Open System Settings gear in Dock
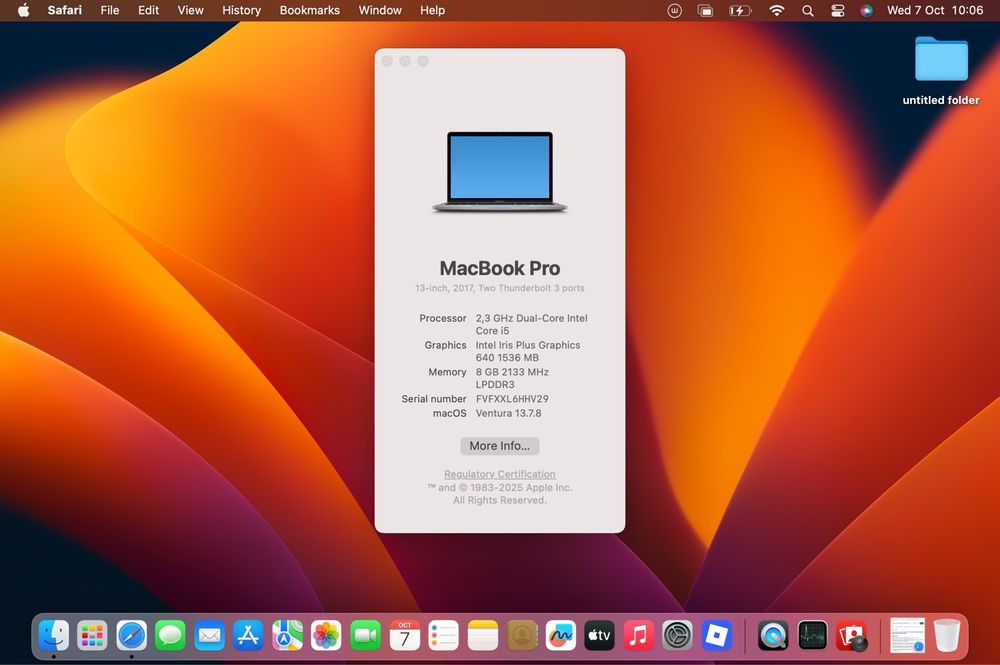This screenshot has width=1000, height=665. 677,635
